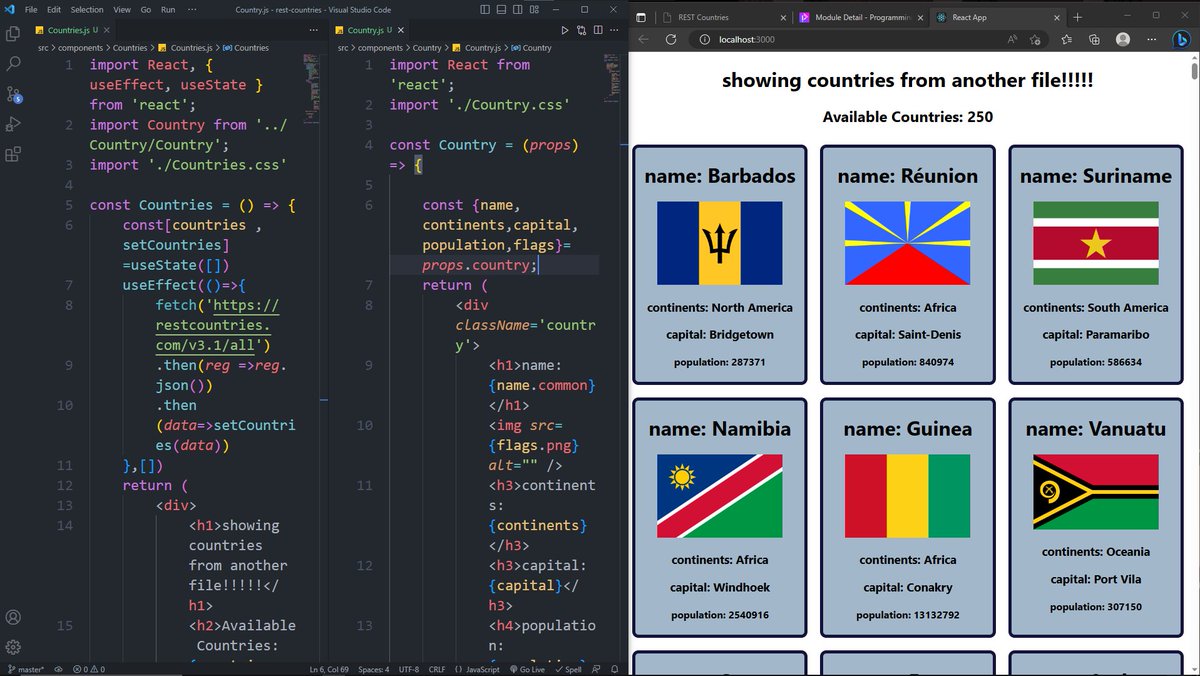Close the Countries.js editor tab
The height and width of the screenshot is (676, 1200).
108,31
